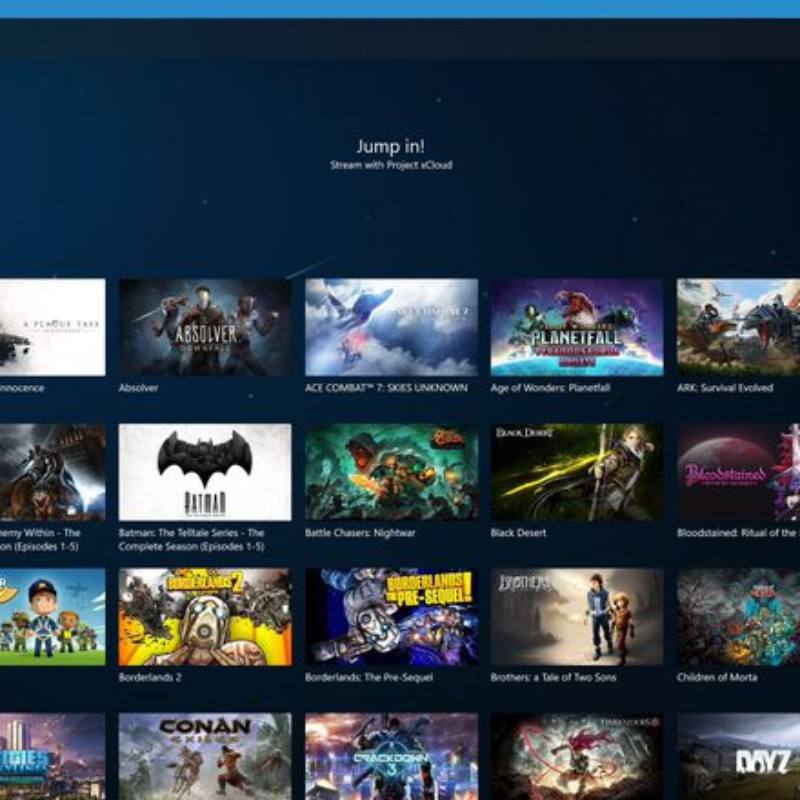Click the 'ARK: Survival Evolved' label
800x800 pixels.
[725, 388]
